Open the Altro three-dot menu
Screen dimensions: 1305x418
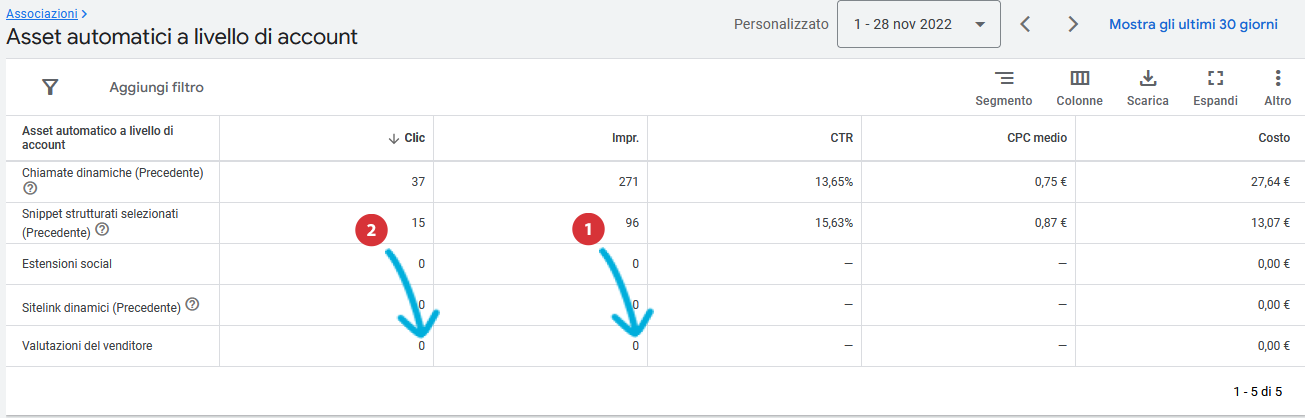click(1277, 88)
